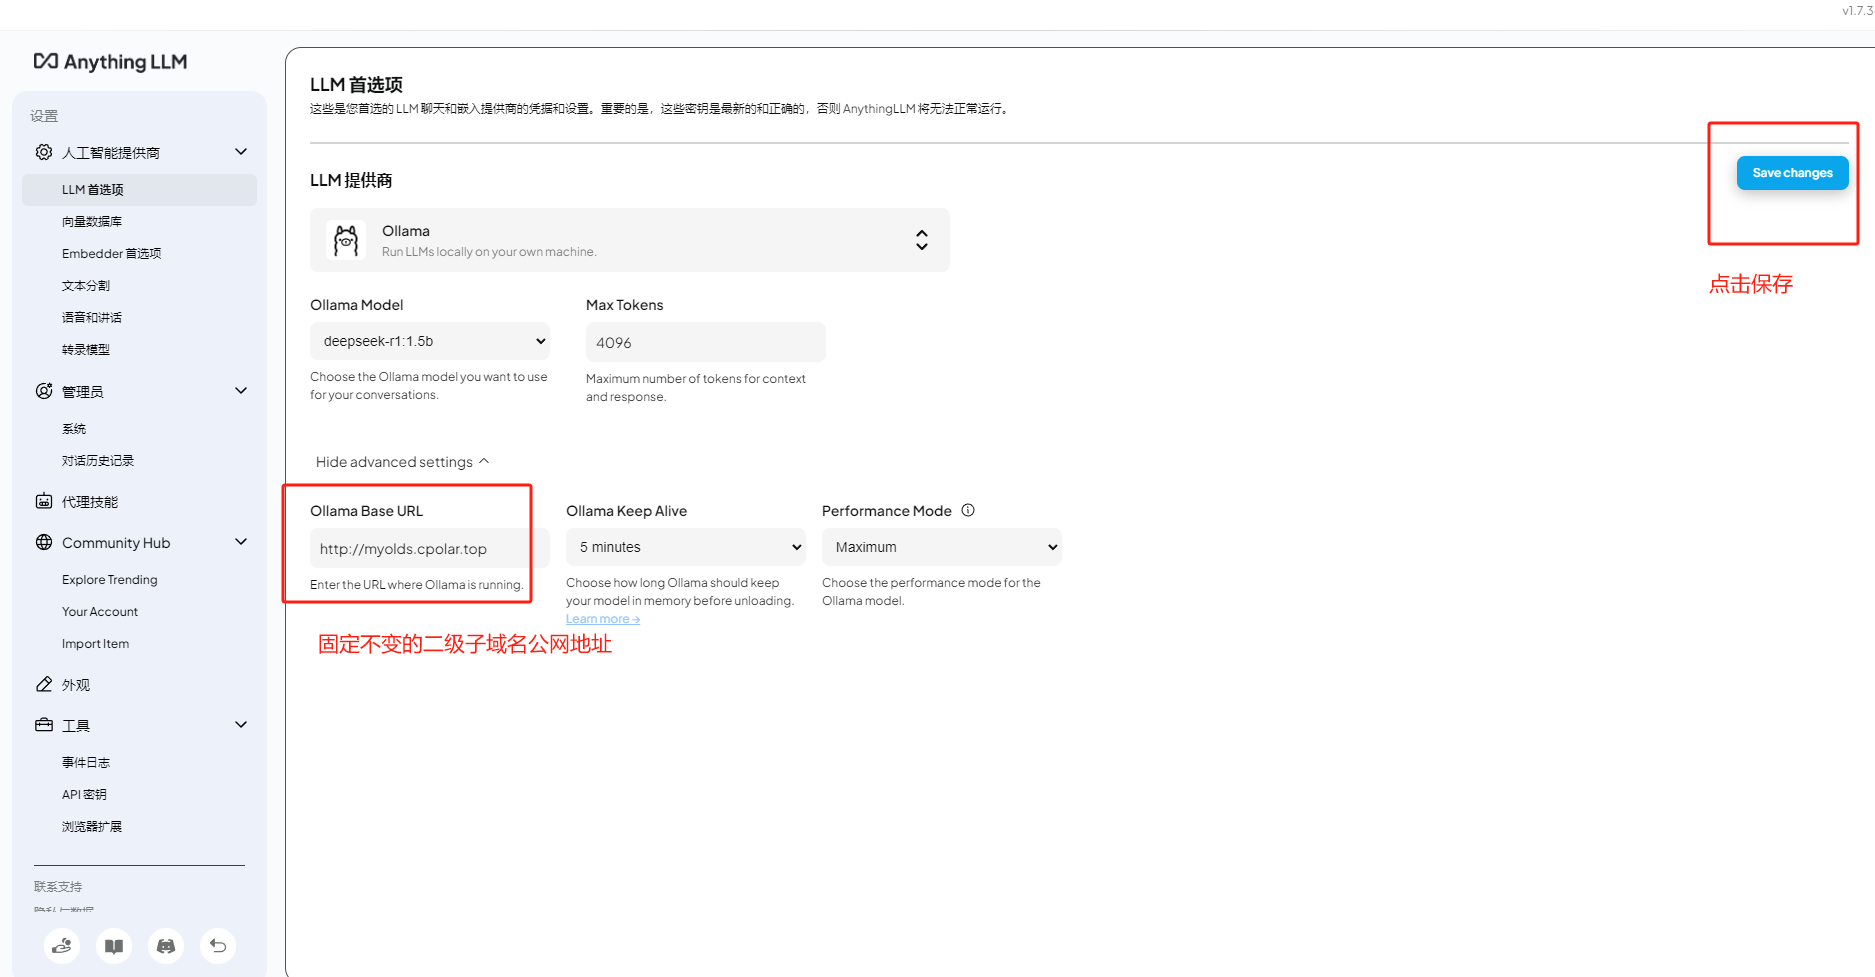Image resolution: width=1875 pixels, height=977 pixels.
Task: Select LLM 首选项 in sidebar
Action: [140, 190]
